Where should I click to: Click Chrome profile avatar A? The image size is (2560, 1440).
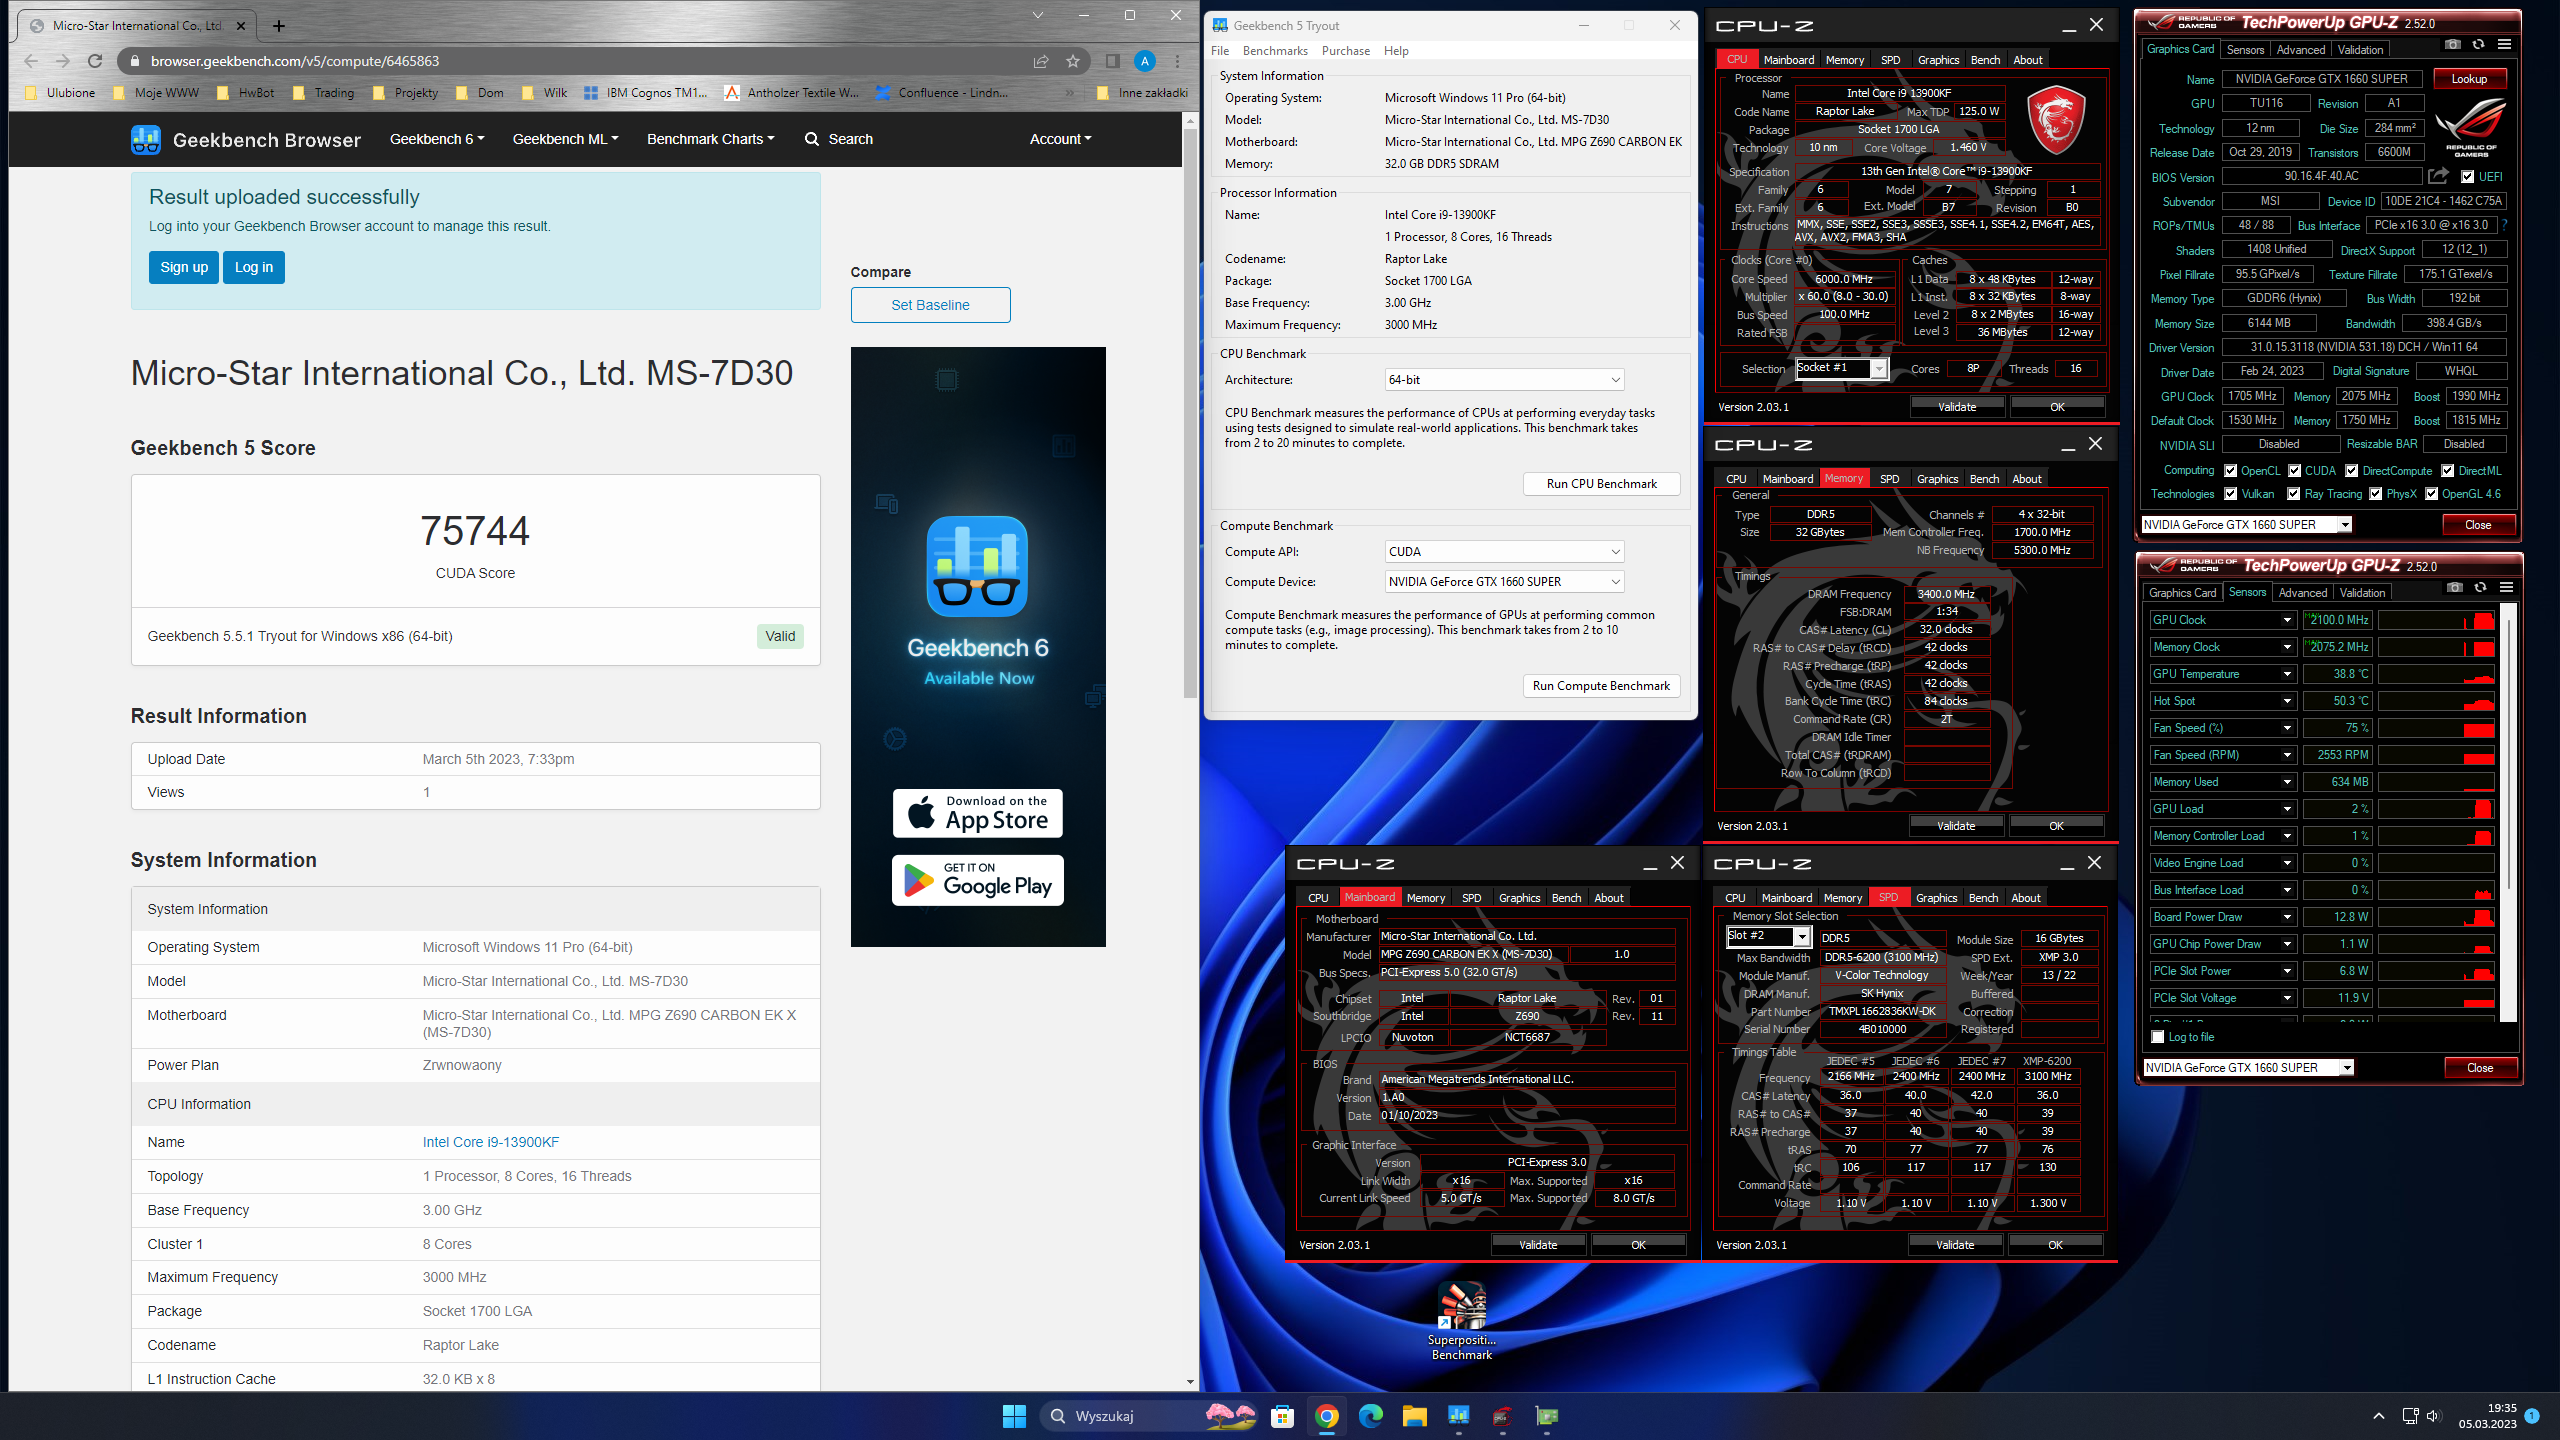(1145, 61)
